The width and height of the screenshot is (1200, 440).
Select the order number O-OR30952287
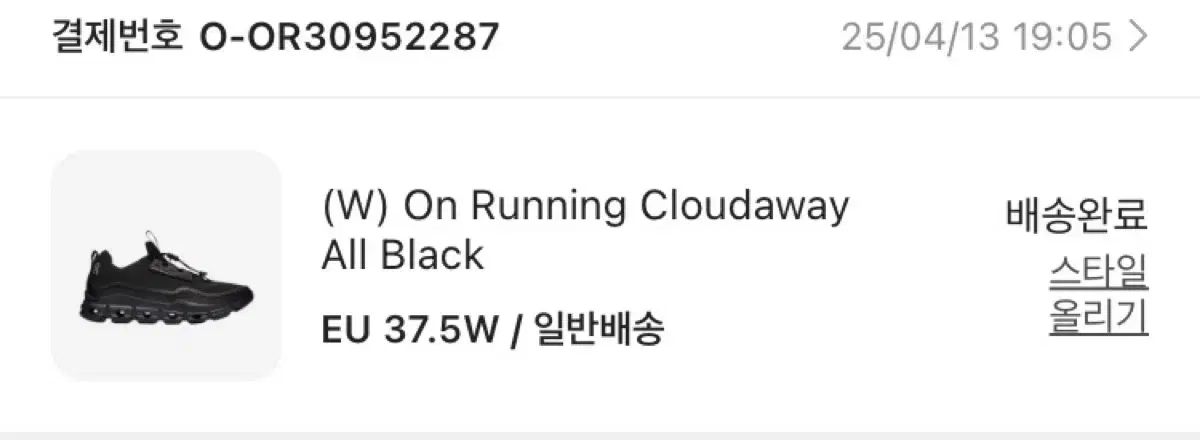(x=349, y=38)
